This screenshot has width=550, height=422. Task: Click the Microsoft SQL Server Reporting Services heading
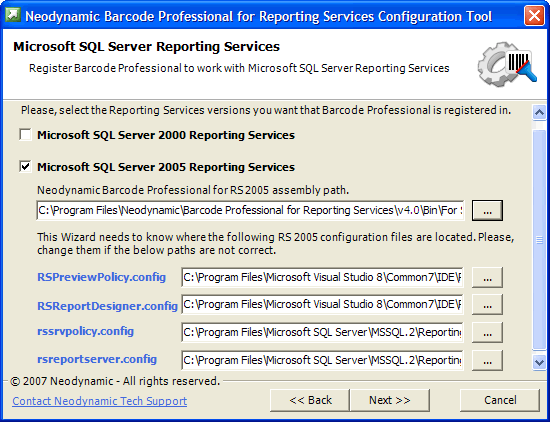146,46
